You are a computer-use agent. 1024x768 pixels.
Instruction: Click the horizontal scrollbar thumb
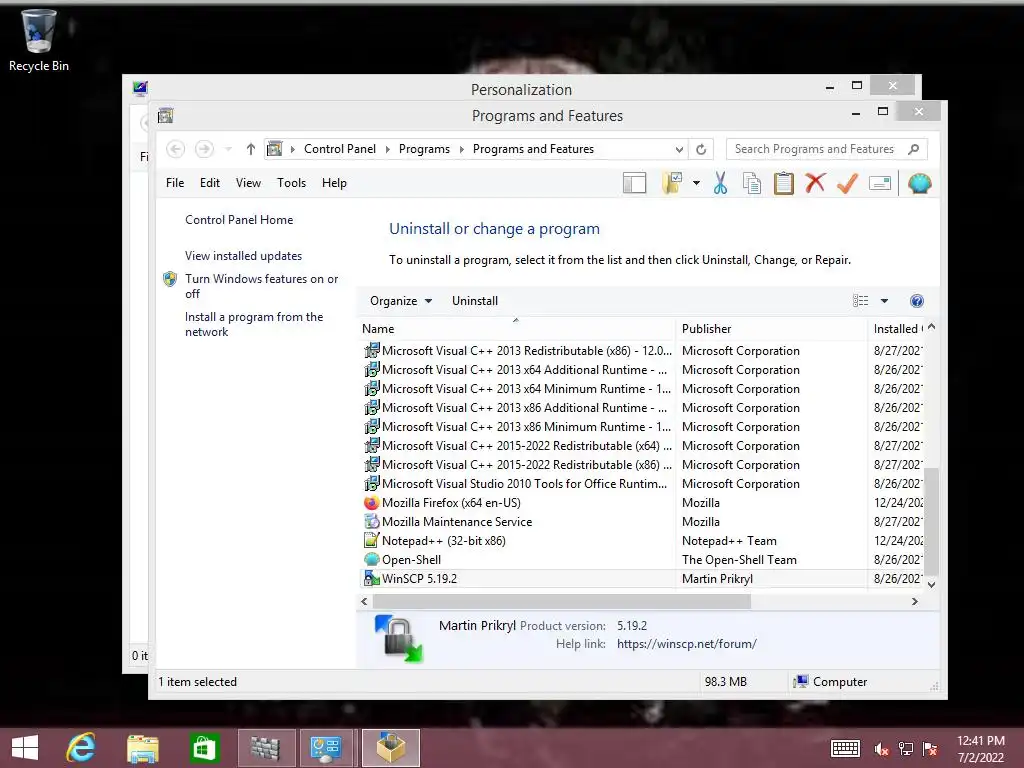[562, 601]
